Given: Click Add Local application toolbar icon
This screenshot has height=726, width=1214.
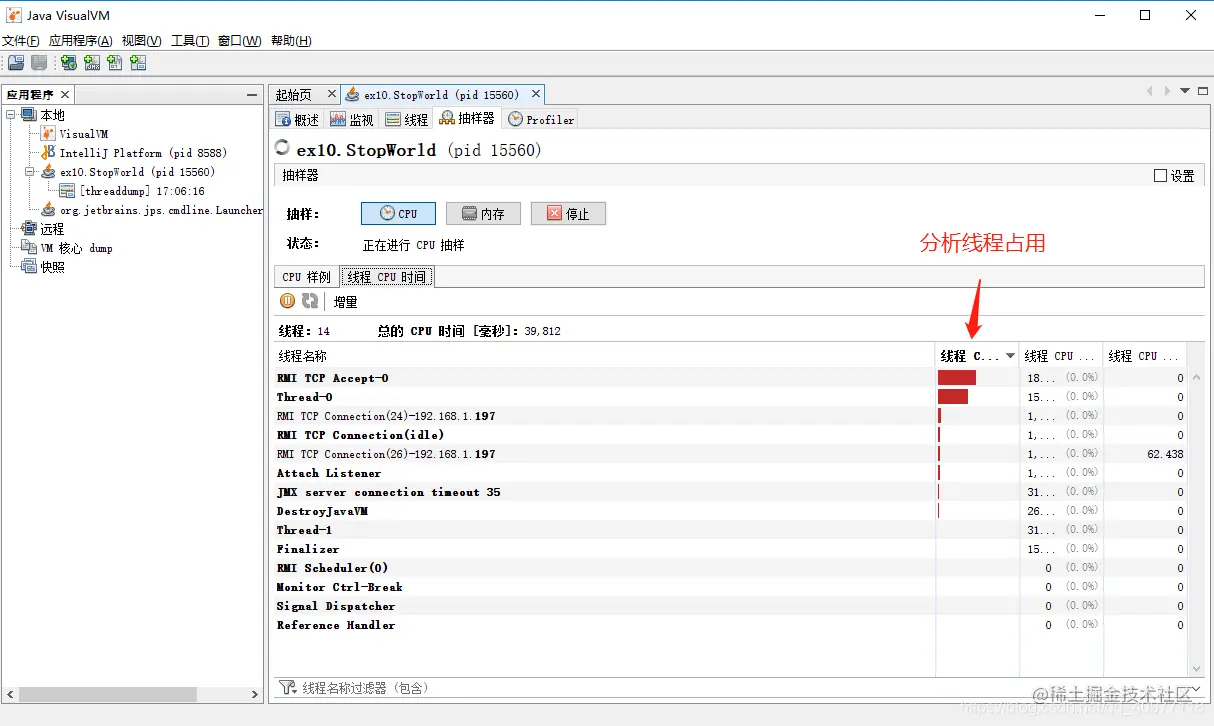Looking at the screenshot, I should point(68,63).
